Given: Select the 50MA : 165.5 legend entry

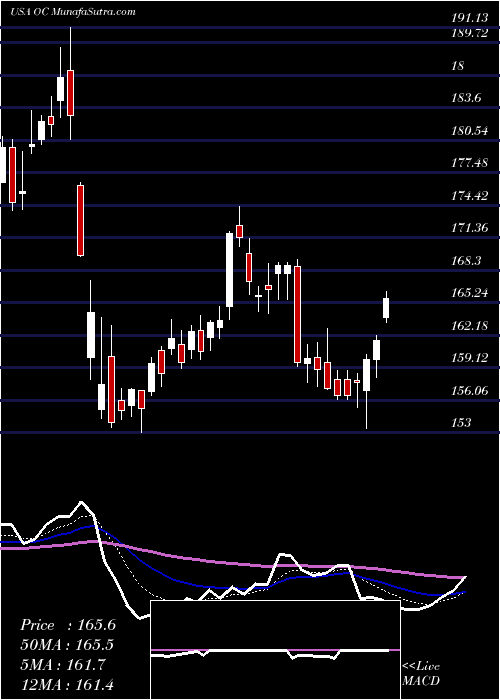Looking at the screenshot, I should 67,645.
